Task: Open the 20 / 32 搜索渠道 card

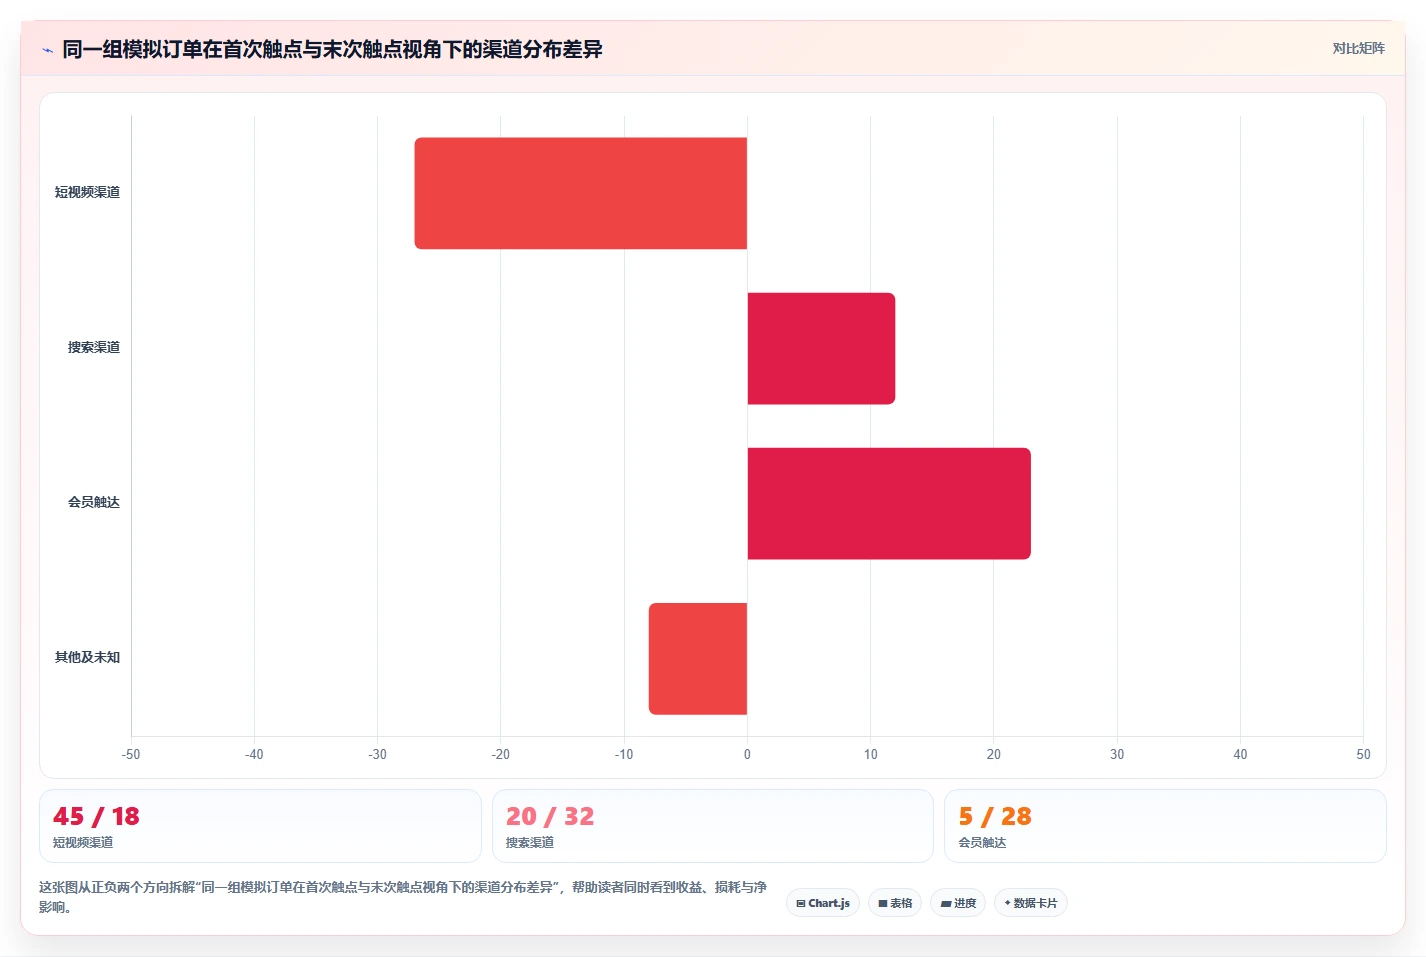Action: point(712,826)
